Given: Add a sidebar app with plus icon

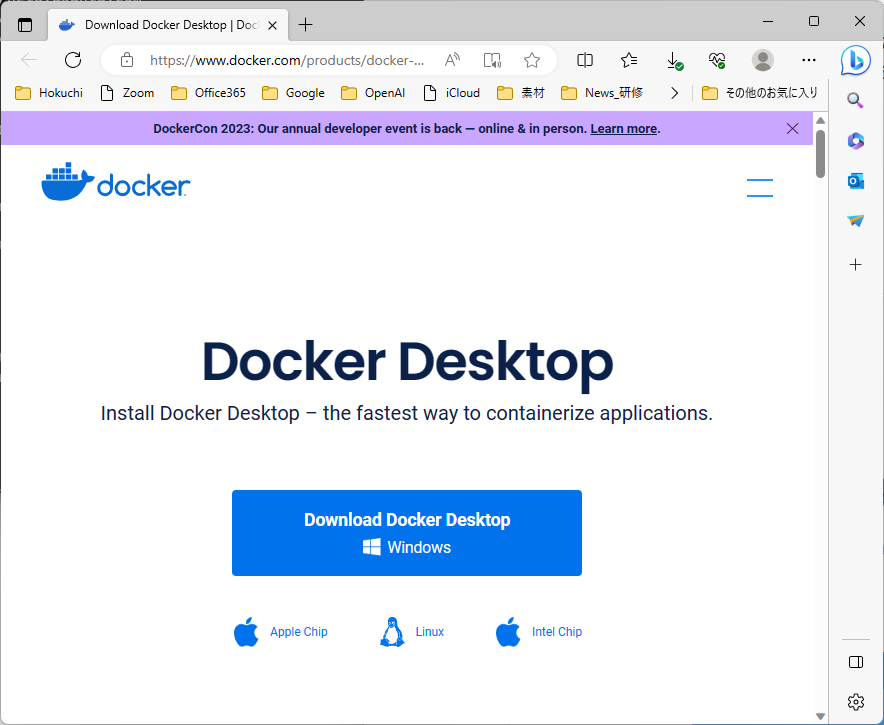Looking at the screenshot, I should (855, 264).
